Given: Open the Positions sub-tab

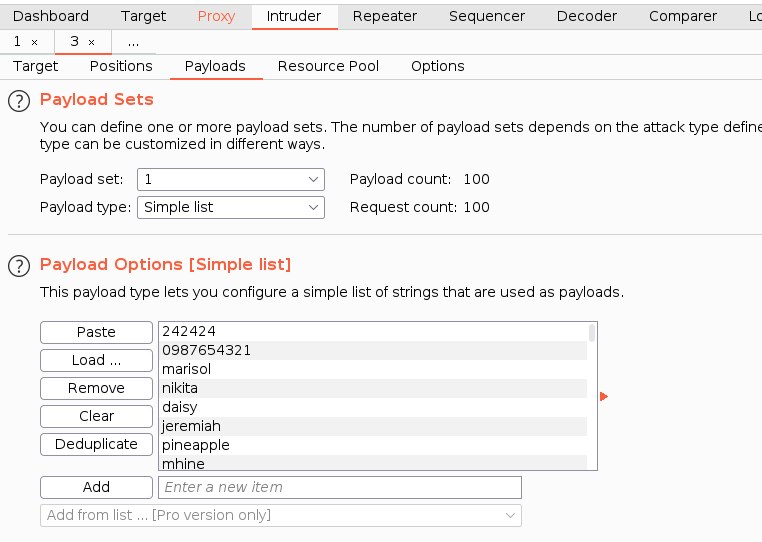Looking at the screenshot, I should (x=121, y=66).
